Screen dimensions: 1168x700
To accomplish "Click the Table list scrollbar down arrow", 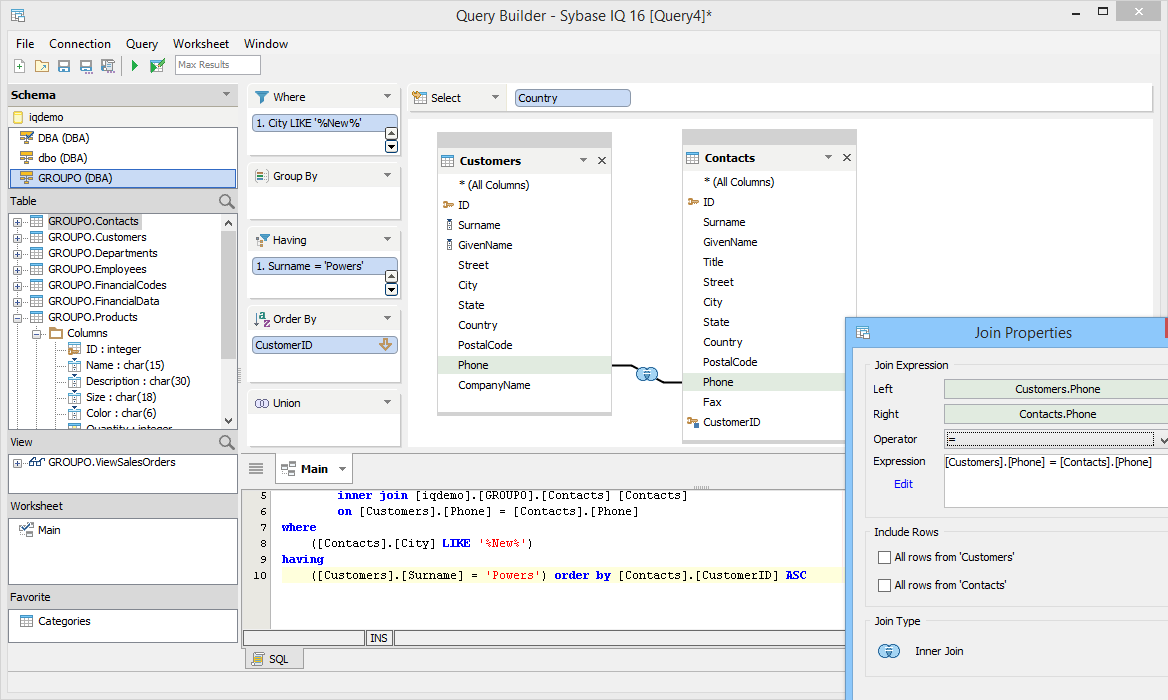I will click(229, 421).
